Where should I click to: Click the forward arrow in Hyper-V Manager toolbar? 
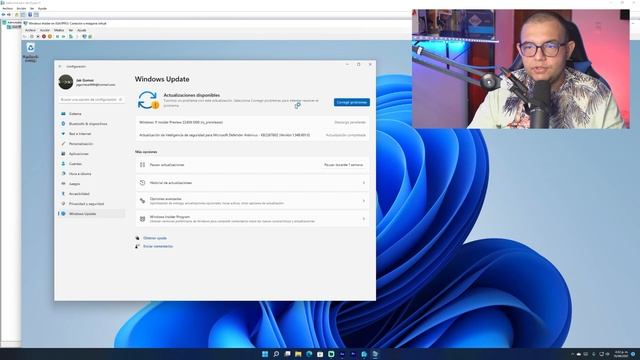pos(9,14)
